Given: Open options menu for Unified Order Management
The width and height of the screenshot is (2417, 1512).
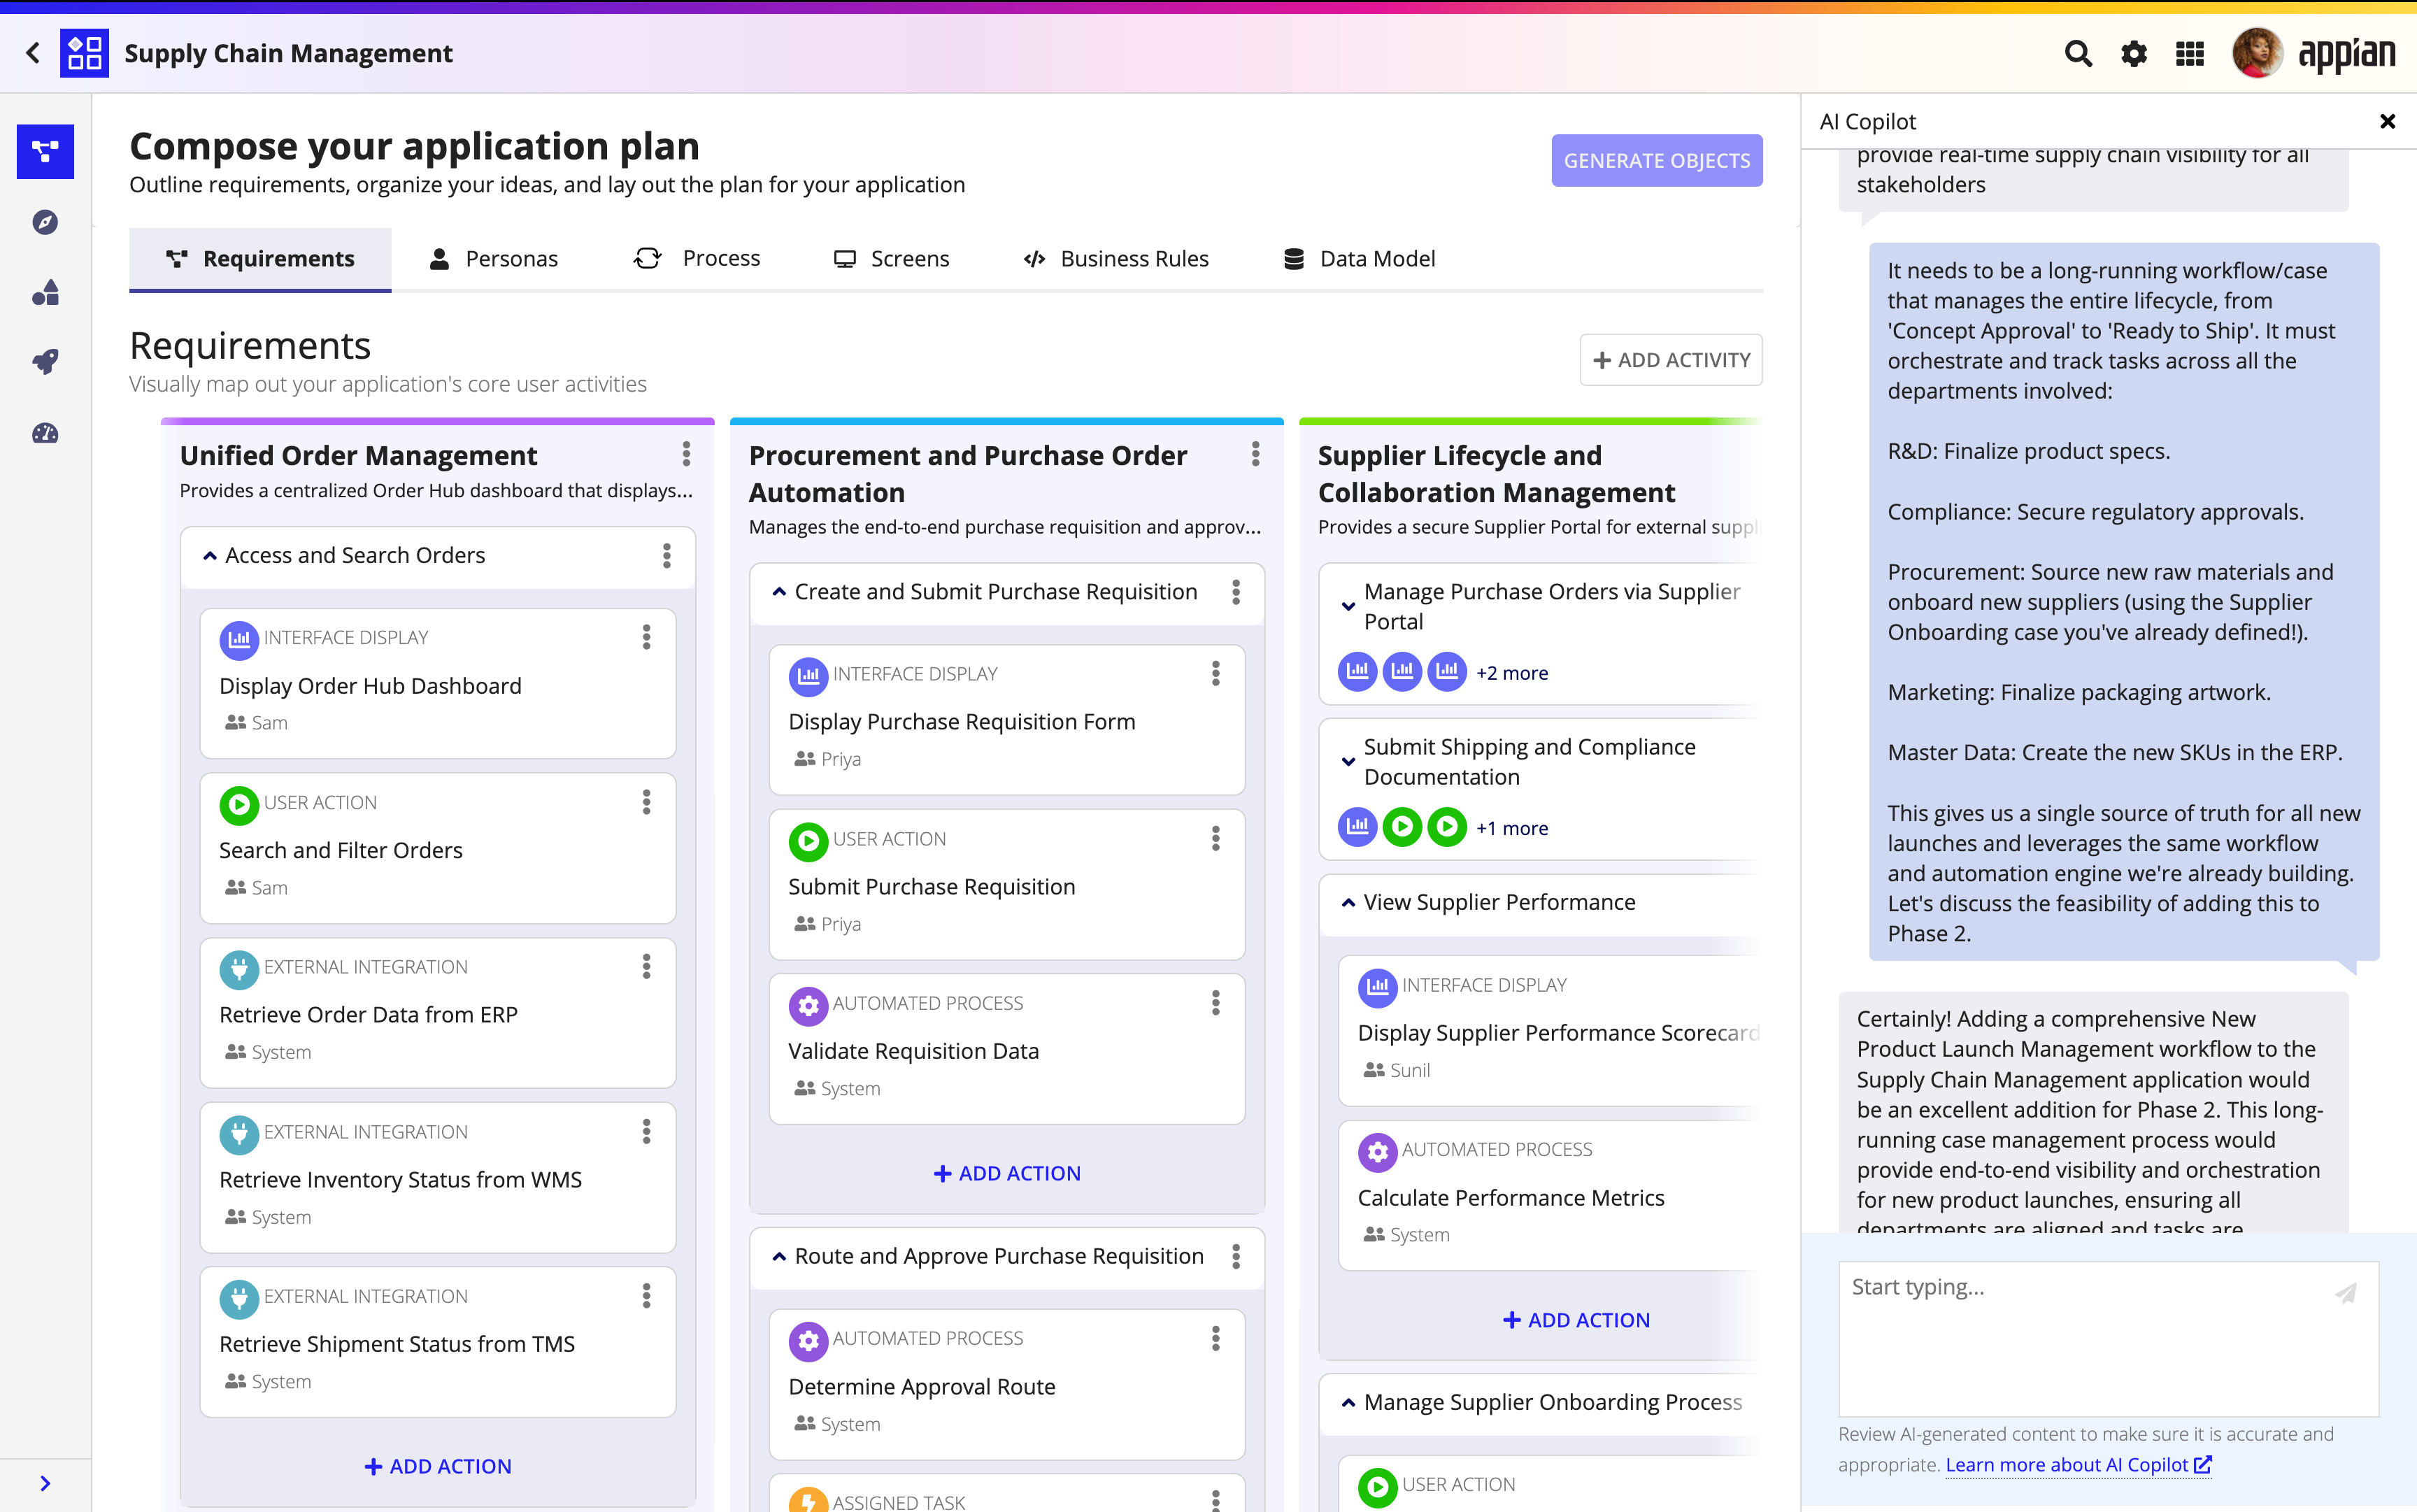Looking at the screenshot, I should pos(686,455).
